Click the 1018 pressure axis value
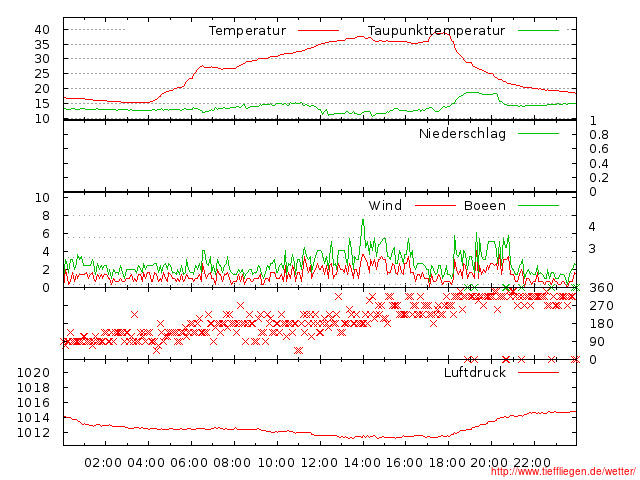 [33, 387]
